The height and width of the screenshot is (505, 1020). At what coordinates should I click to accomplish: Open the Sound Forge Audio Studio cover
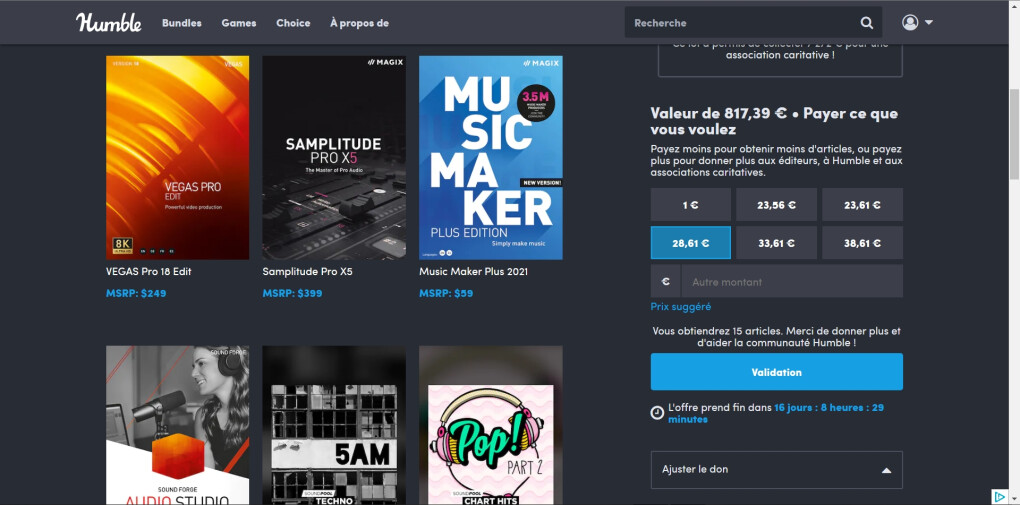point(178,425)
